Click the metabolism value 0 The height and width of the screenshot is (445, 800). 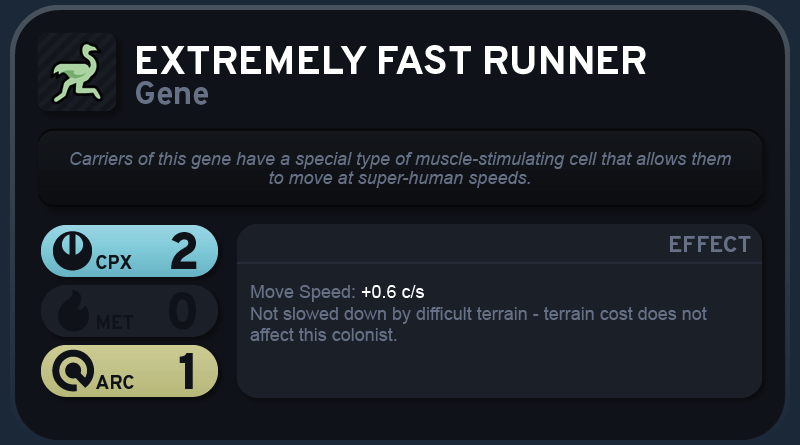[183, 311]
